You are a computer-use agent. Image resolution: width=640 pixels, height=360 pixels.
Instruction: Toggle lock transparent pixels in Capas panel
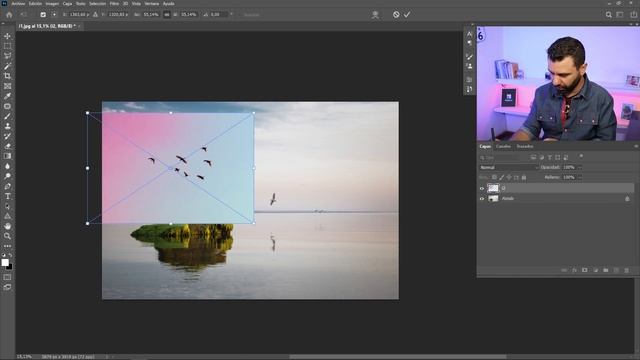tap(494, 178)
